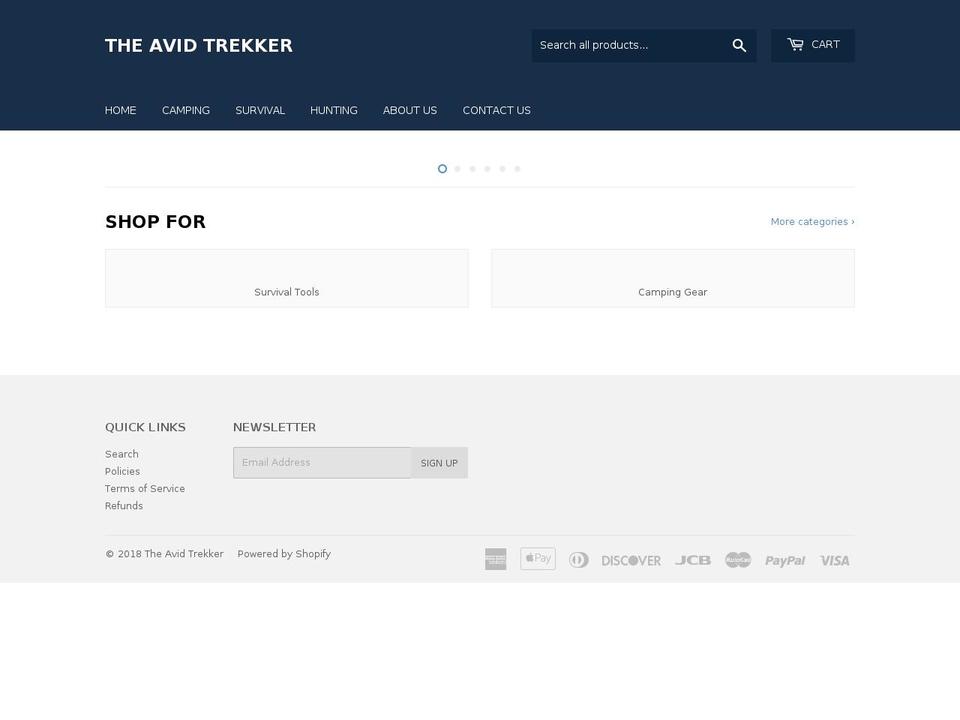Open the Camping menu item
960x720 pixels.
[186, 110]
